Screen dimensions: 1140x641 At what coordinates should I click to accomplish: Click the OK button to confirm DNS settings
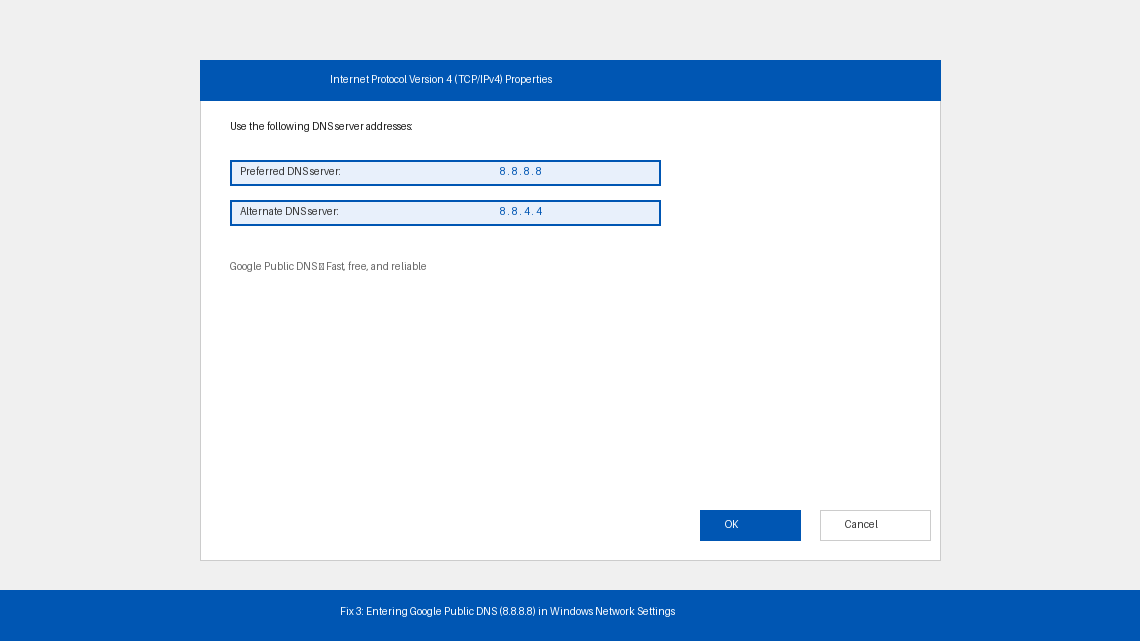[750, 525]
